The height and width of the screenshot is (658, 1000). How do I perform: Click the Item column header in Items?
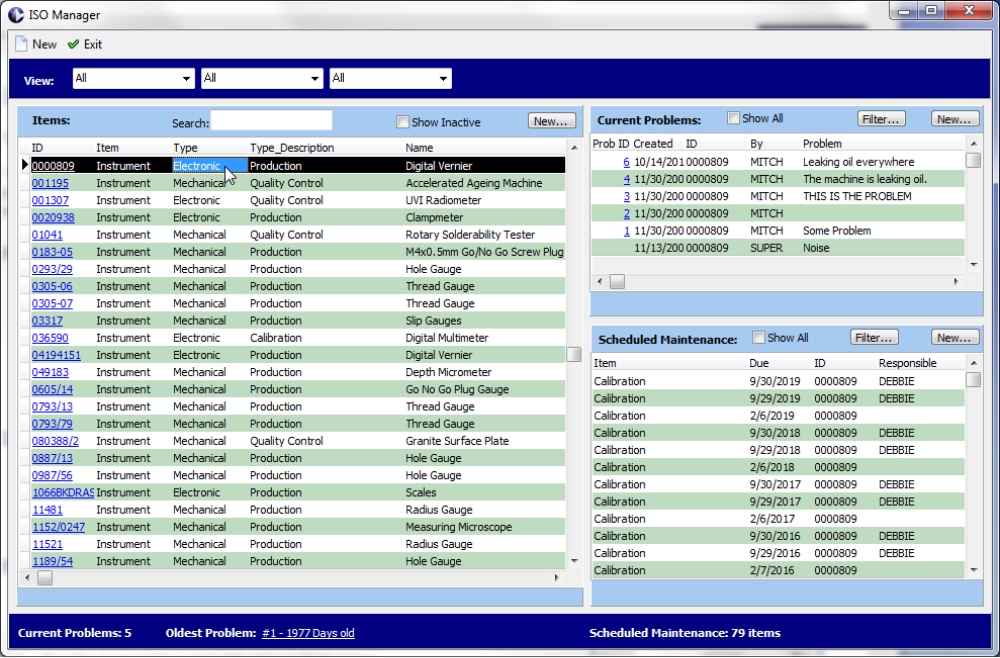coord(107,148)
